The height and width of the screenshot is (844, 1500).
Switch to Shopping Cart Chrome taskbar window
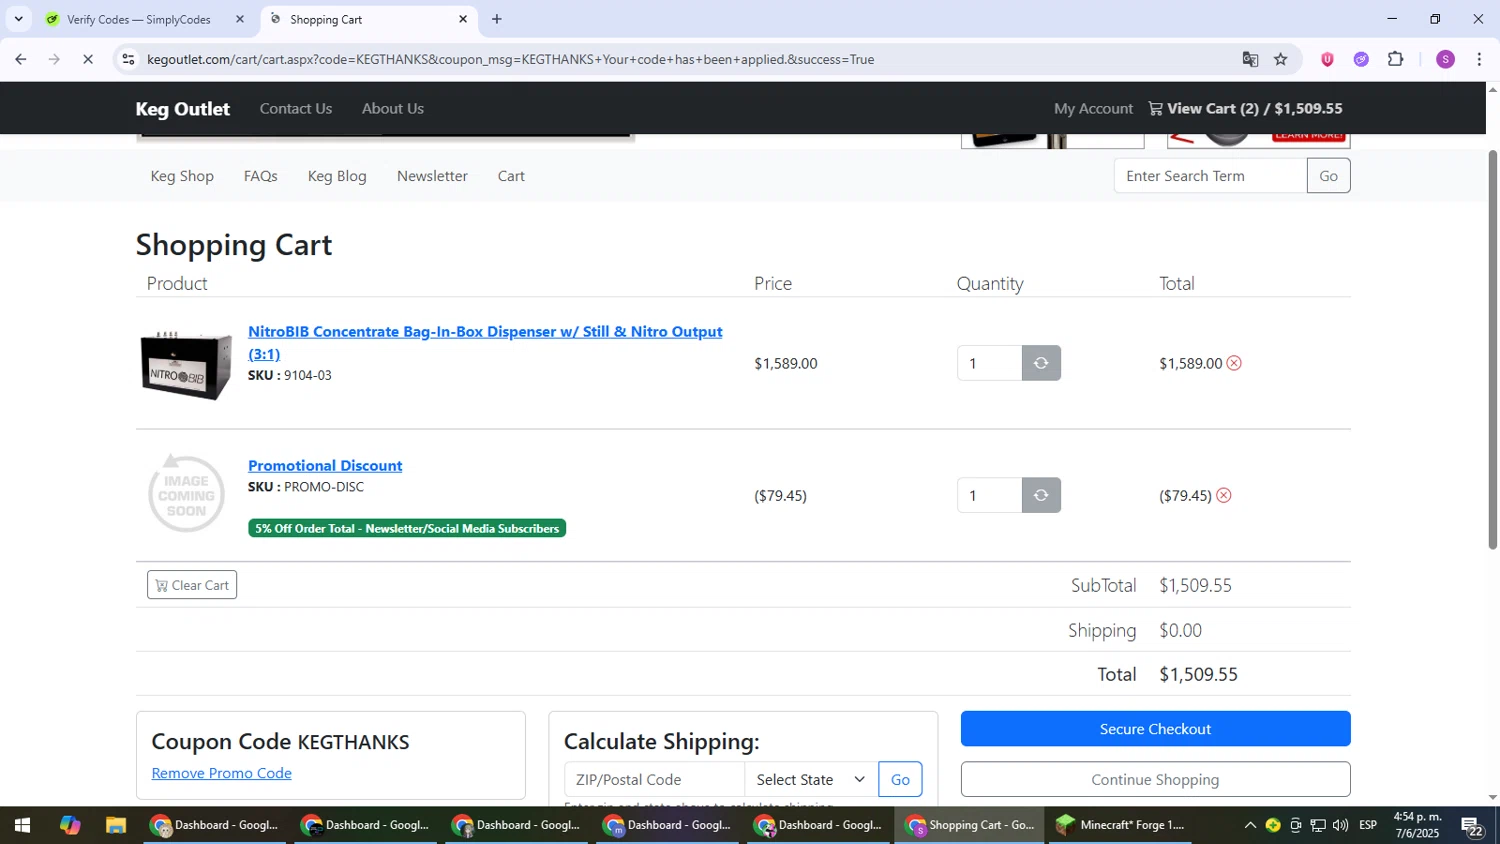[970, 825]
